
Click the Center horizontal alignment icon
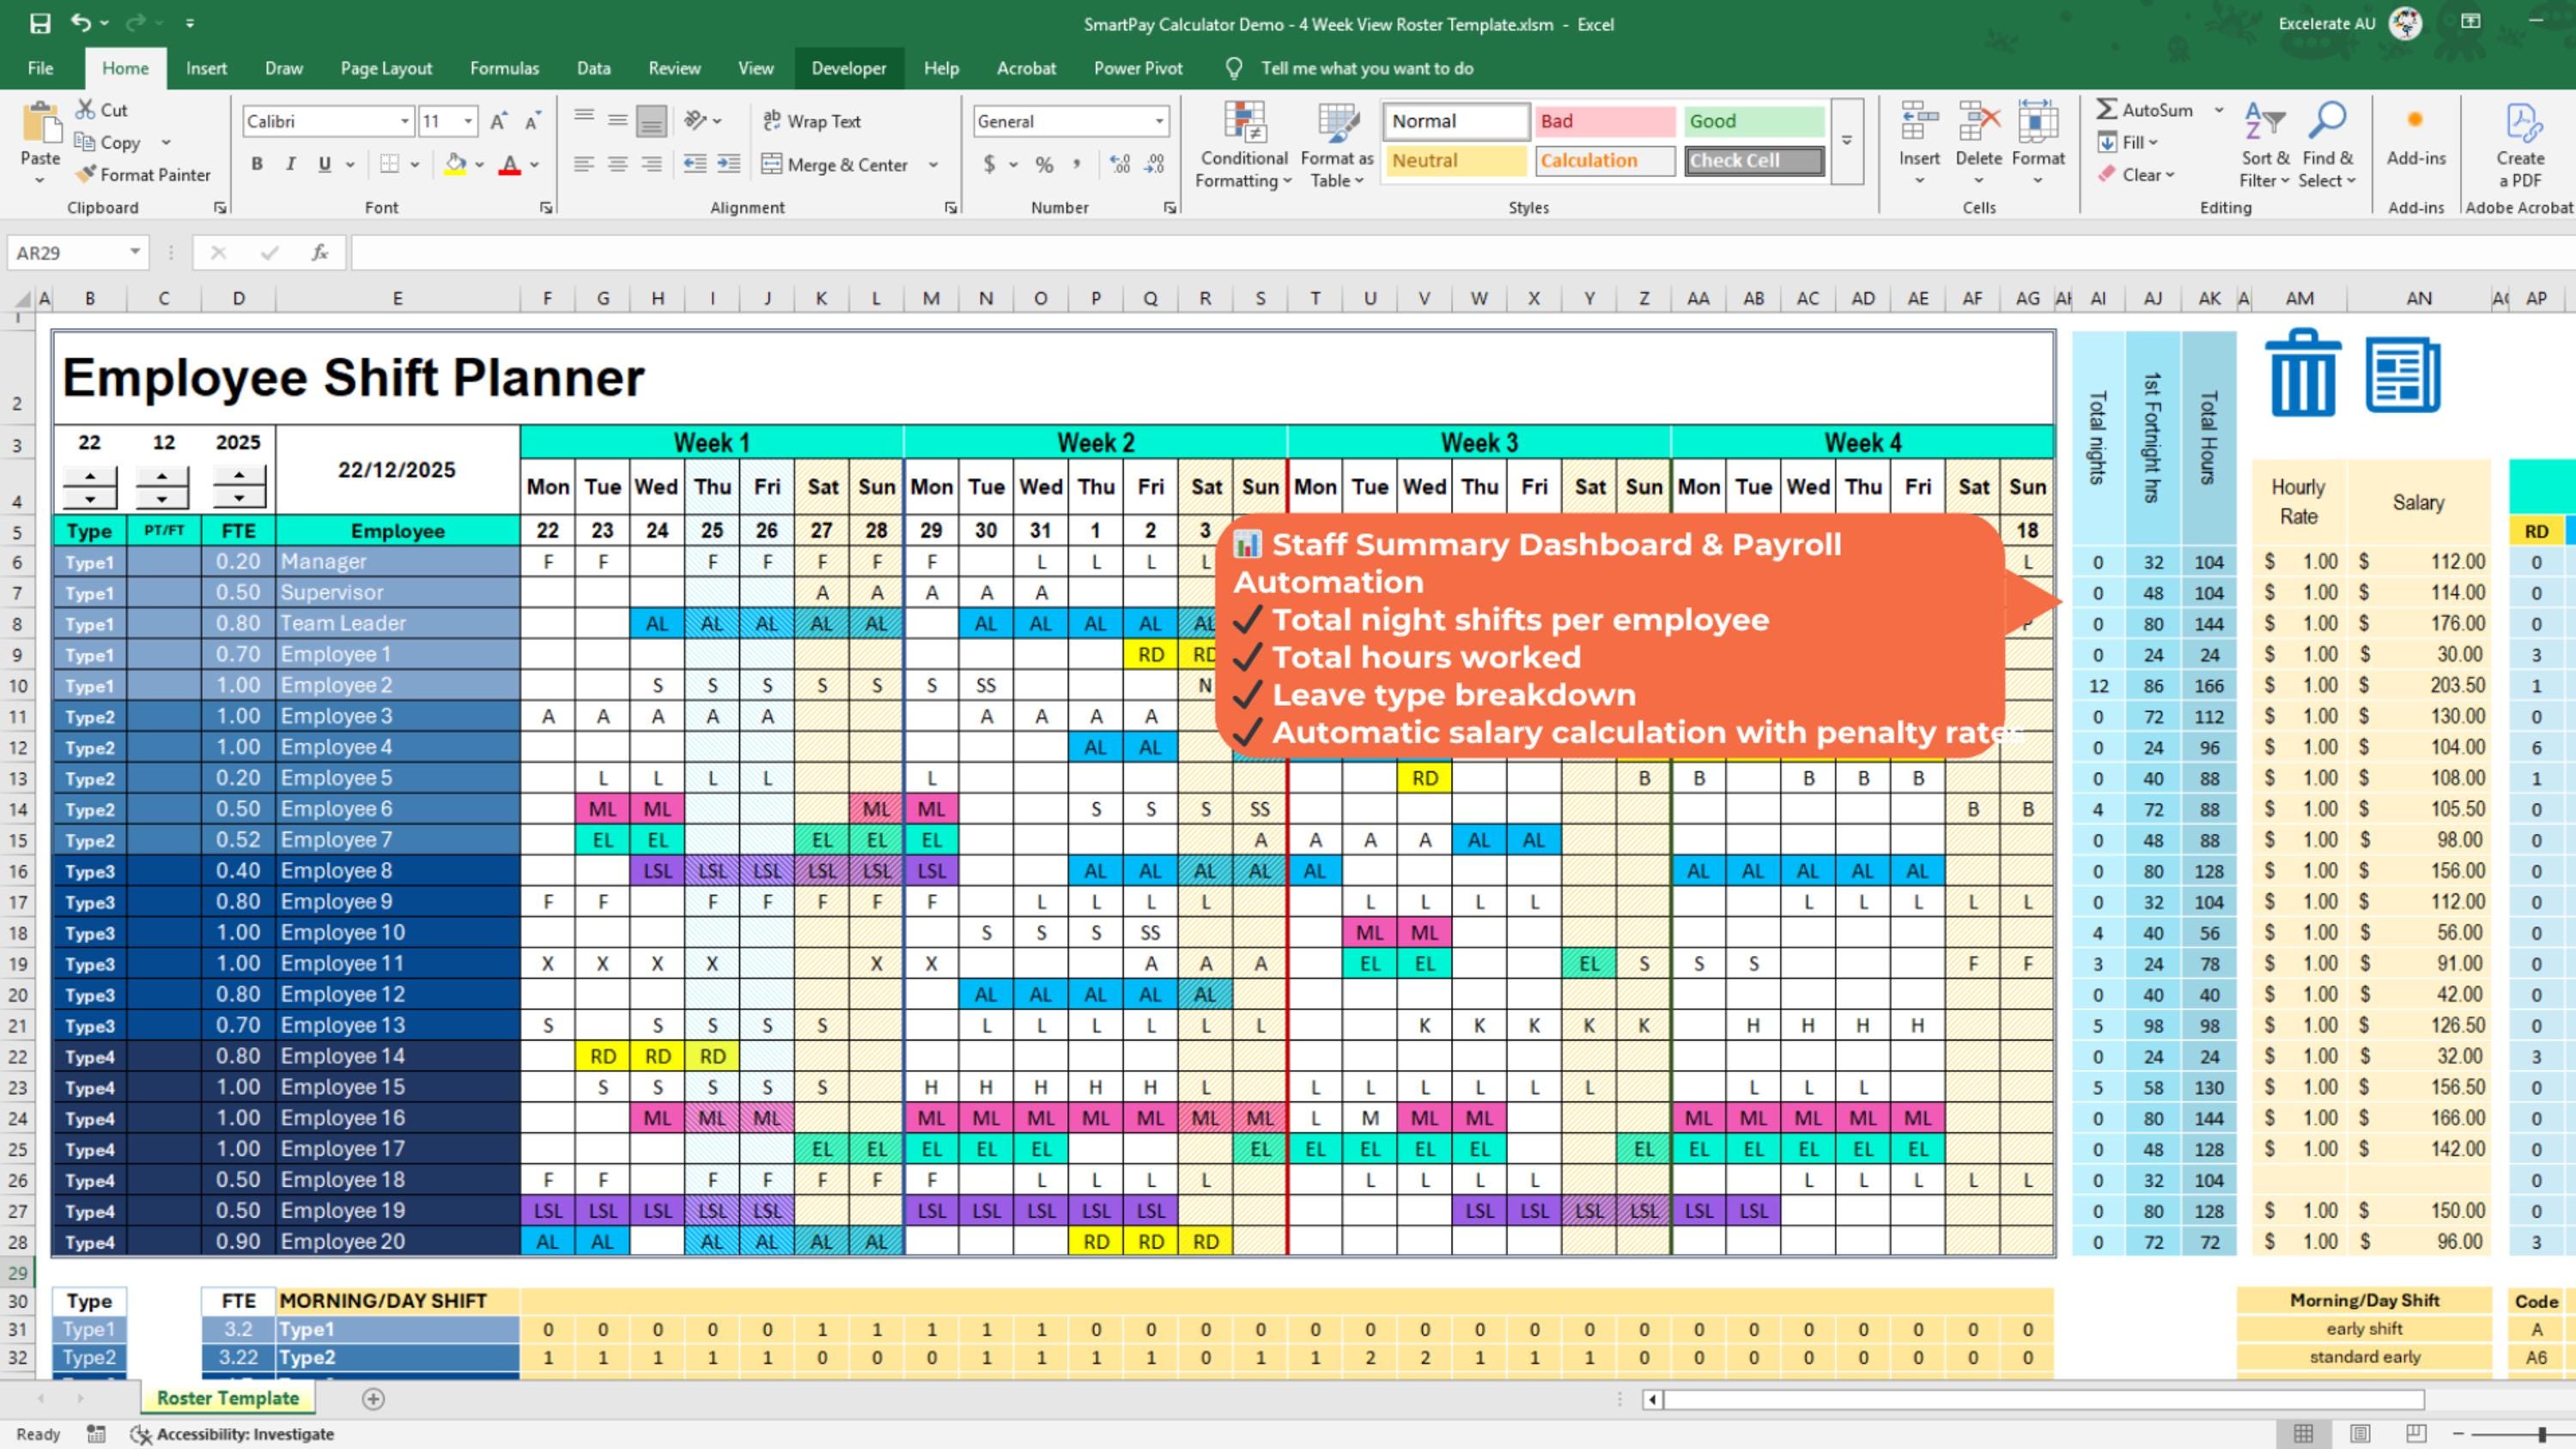pyautogui.click(x=618, y=164)
